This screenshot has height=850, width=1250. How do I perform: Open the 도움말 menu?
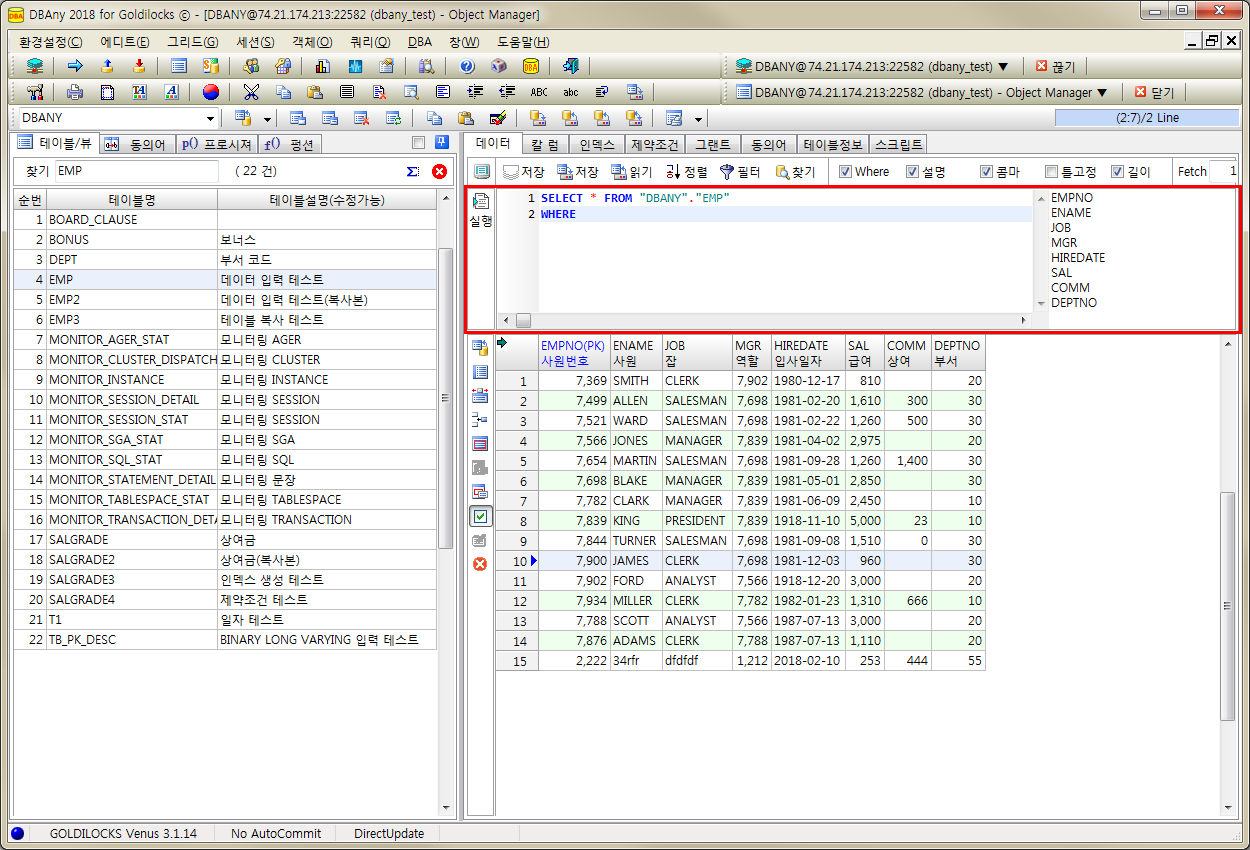(523, 42)
